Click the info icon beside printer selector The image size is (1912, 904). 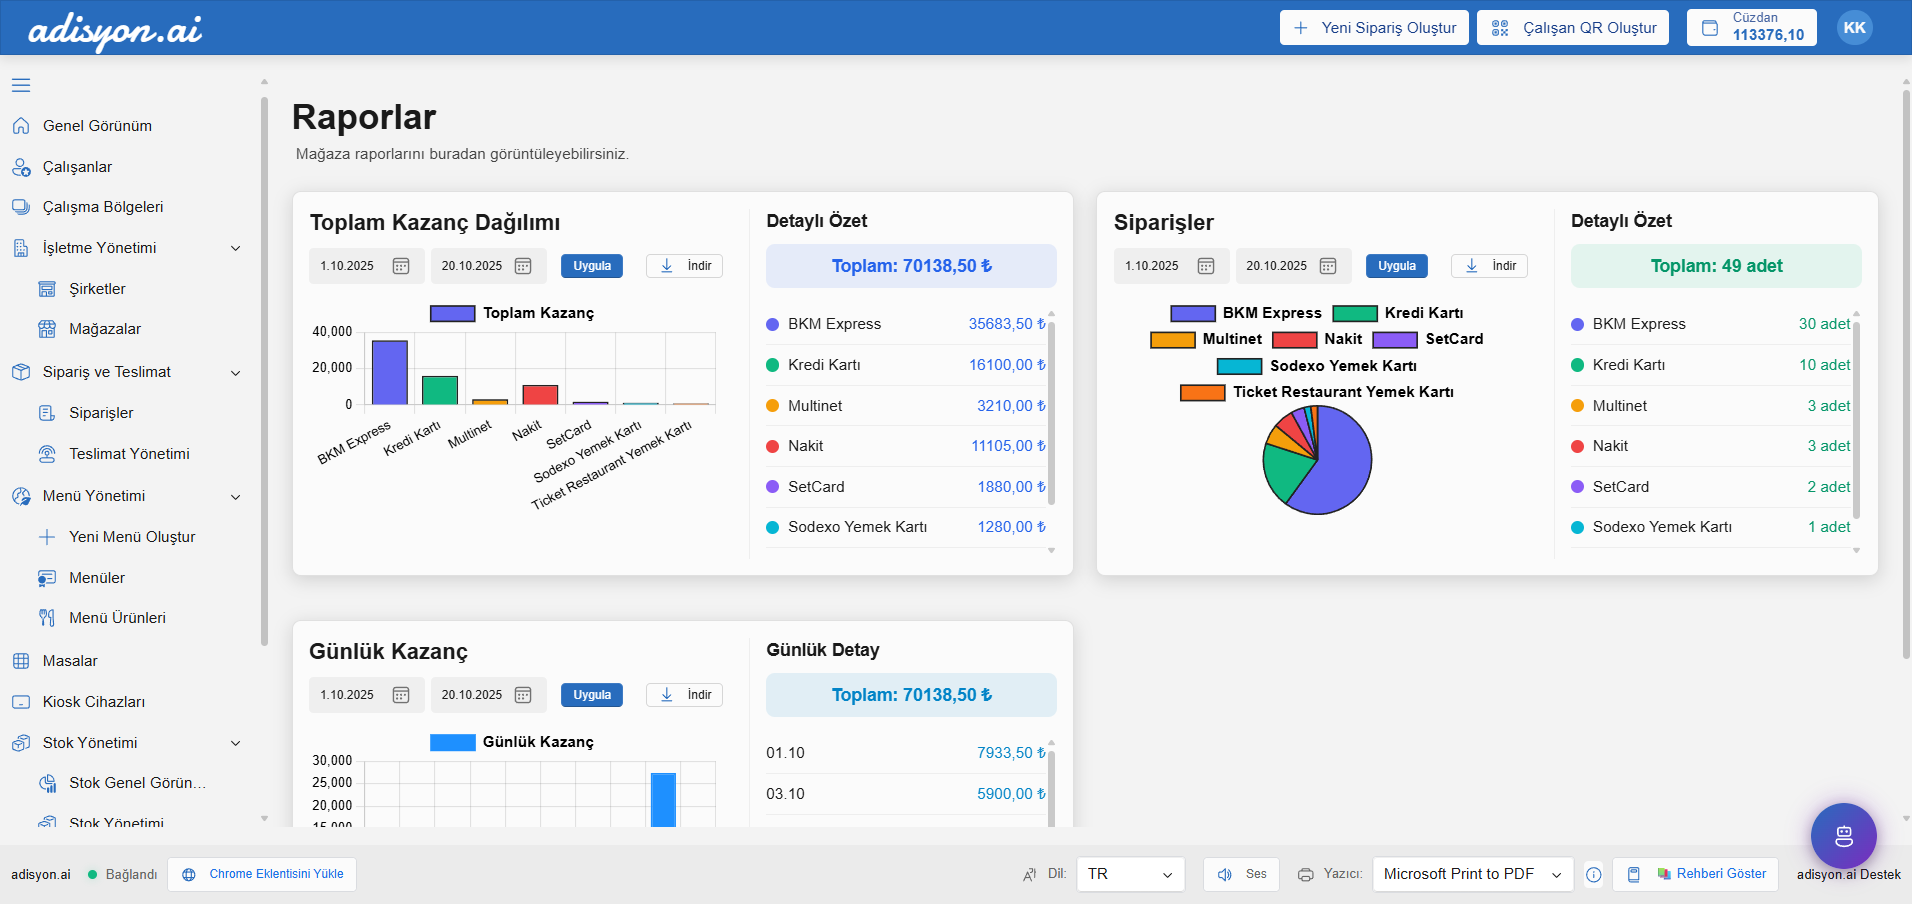(x=1594, y=875)
